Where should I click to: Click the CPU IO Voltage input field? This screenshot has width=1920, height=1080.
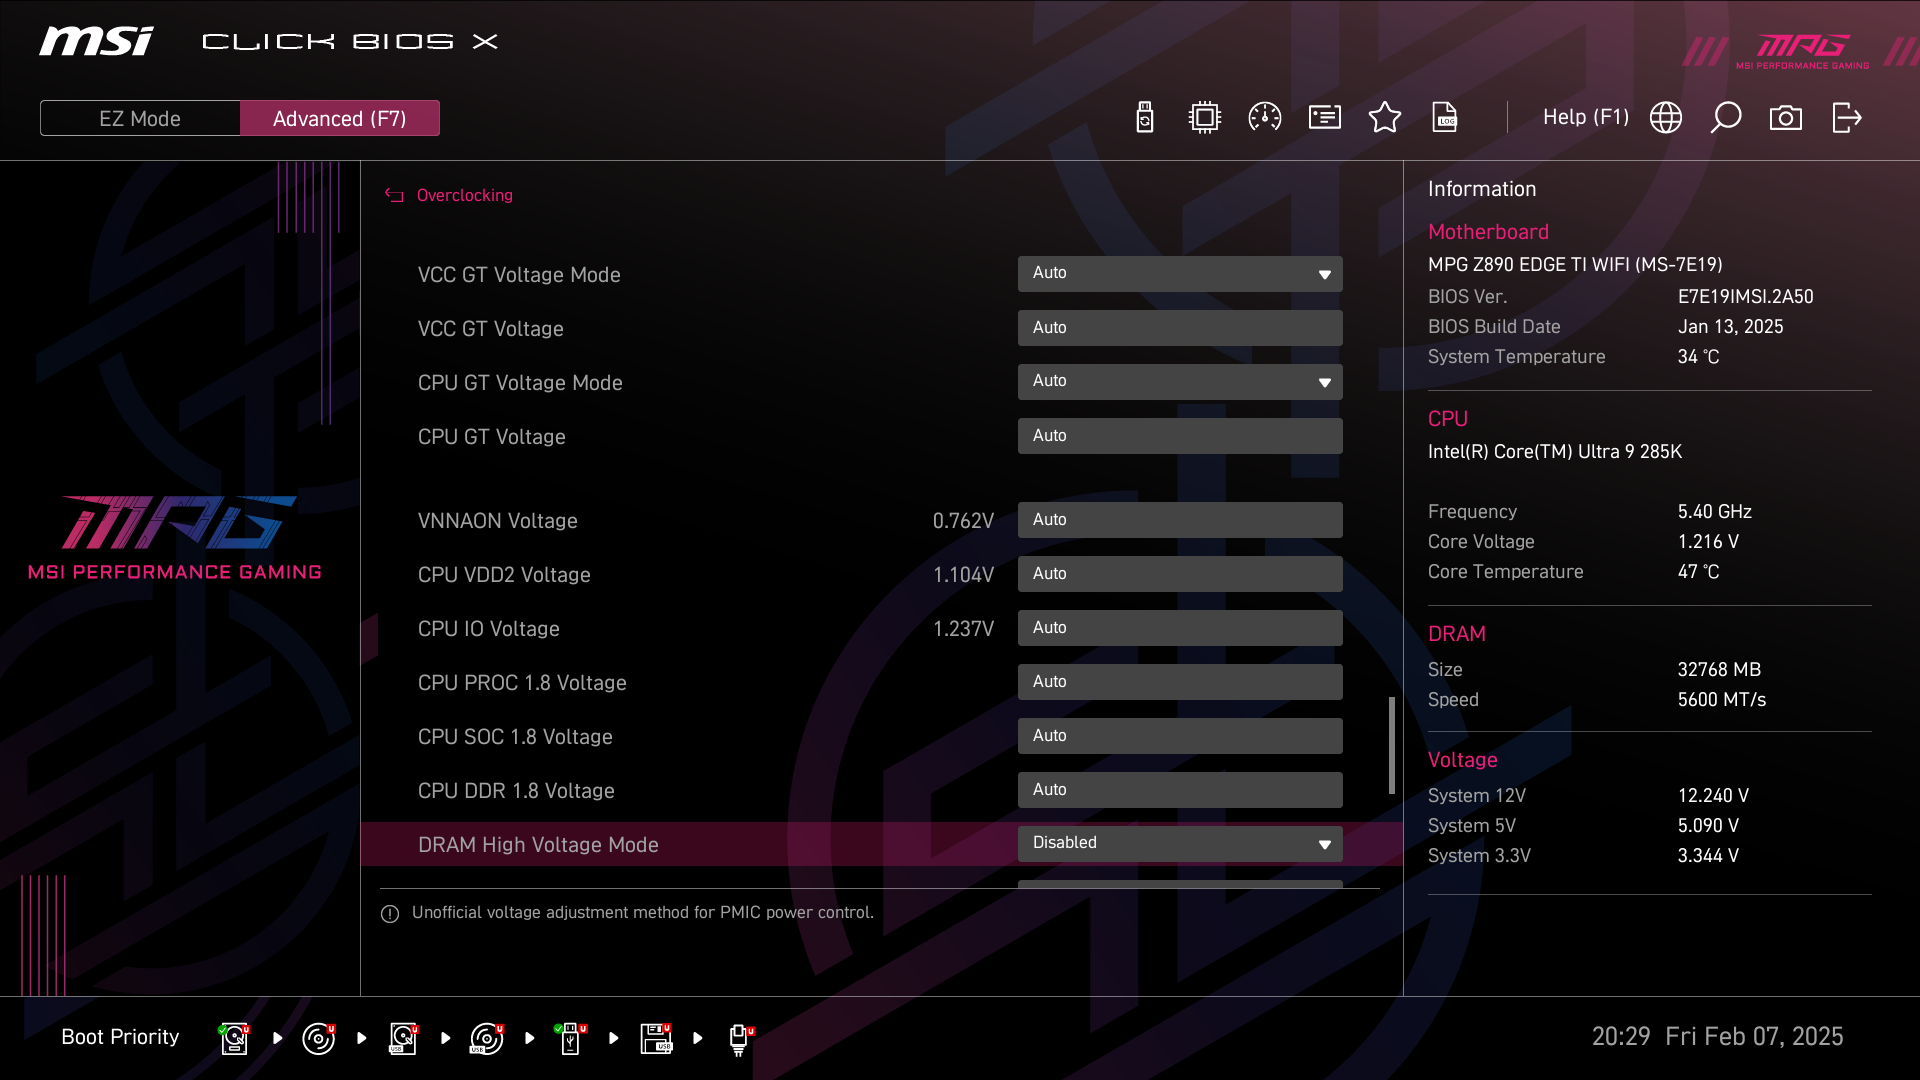(x=1180, y=628)
